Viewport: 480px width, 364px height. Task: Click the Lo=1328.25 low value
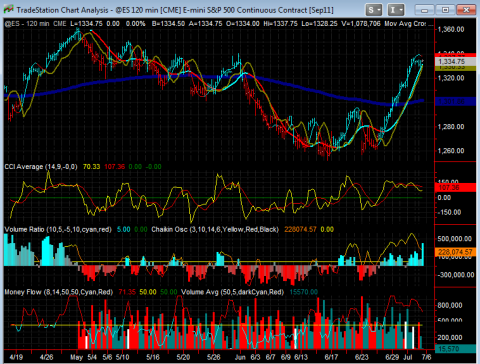(319, 24)
